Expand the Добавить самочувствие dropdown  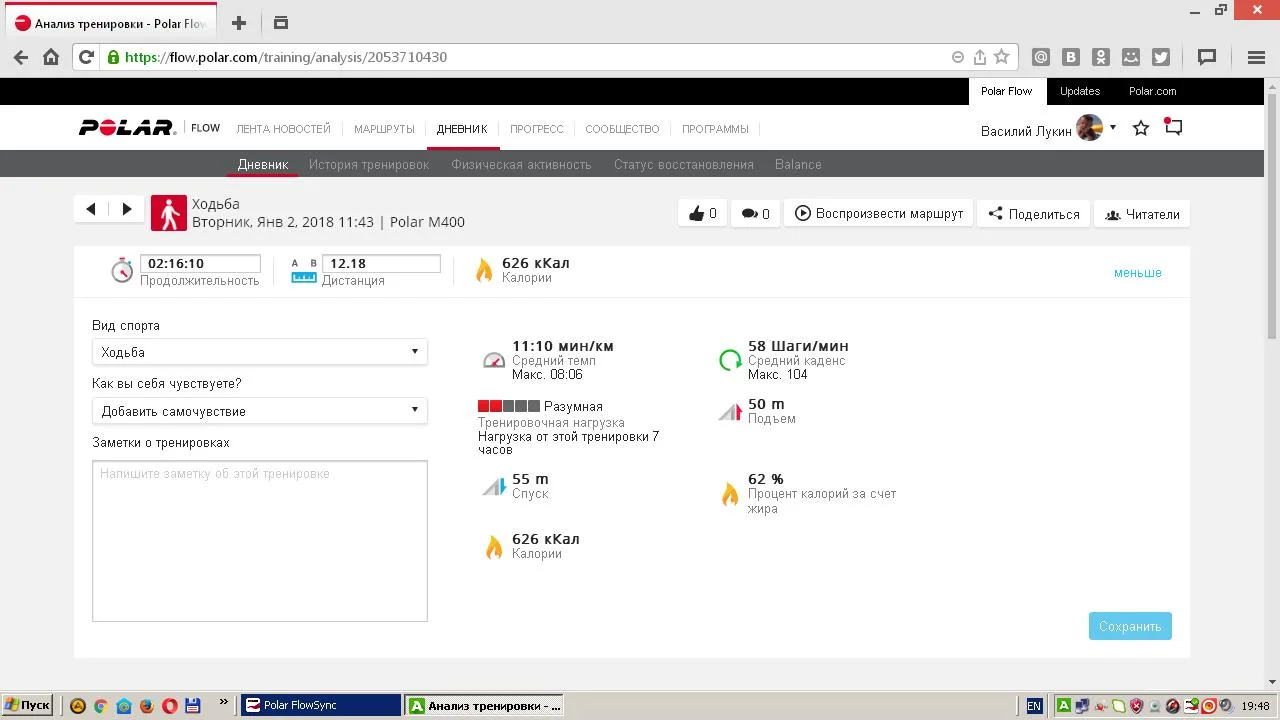tap(259, 411)
